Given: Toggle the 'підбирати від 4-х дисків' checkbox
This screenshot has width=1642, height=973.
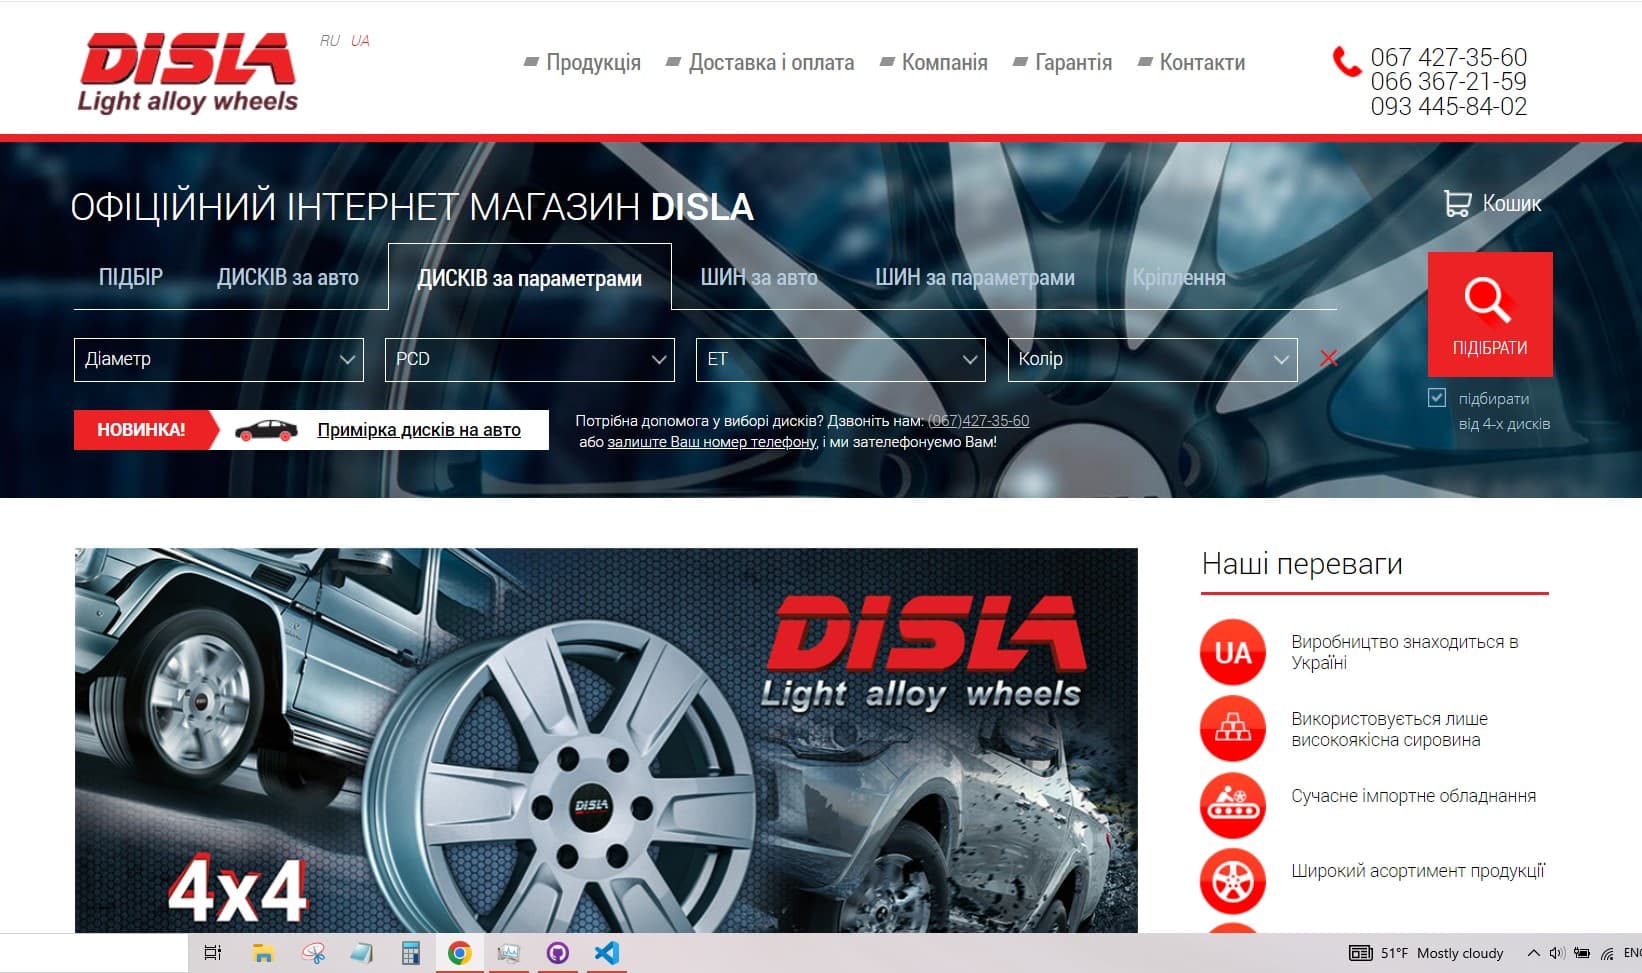Looking at the screenshot, I should (x=1437, y=398).
